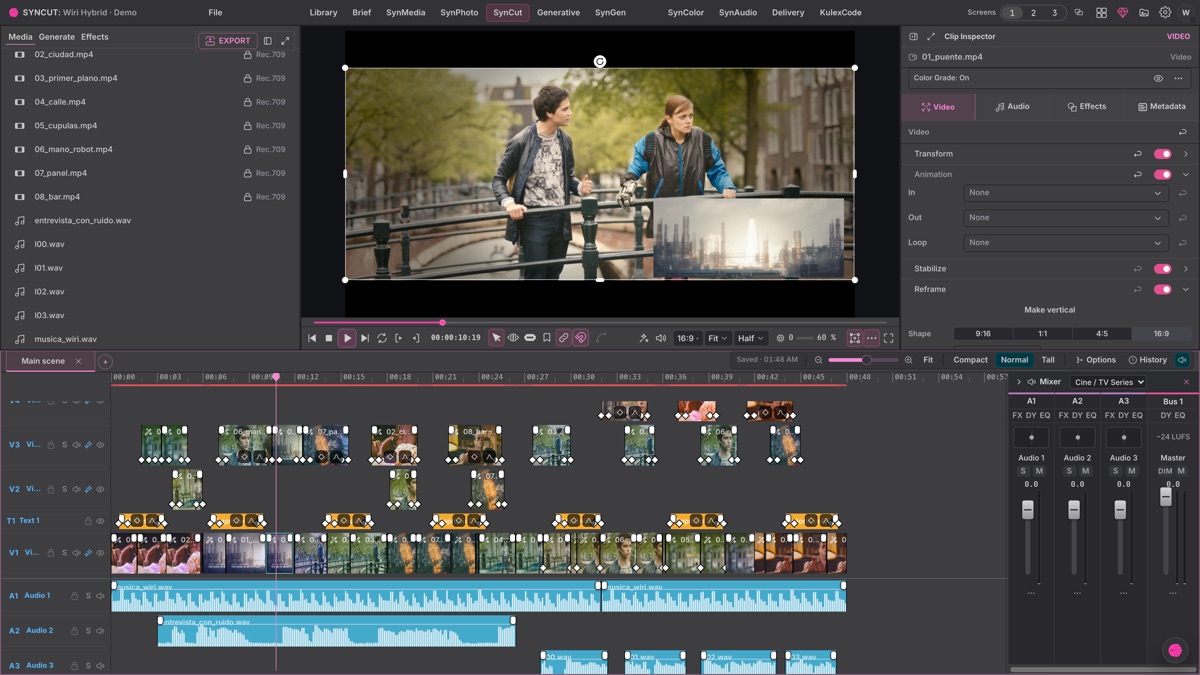The image size is (1200, 675).
Task: Click the viewer playback progress bar
Action: point(600,322)
